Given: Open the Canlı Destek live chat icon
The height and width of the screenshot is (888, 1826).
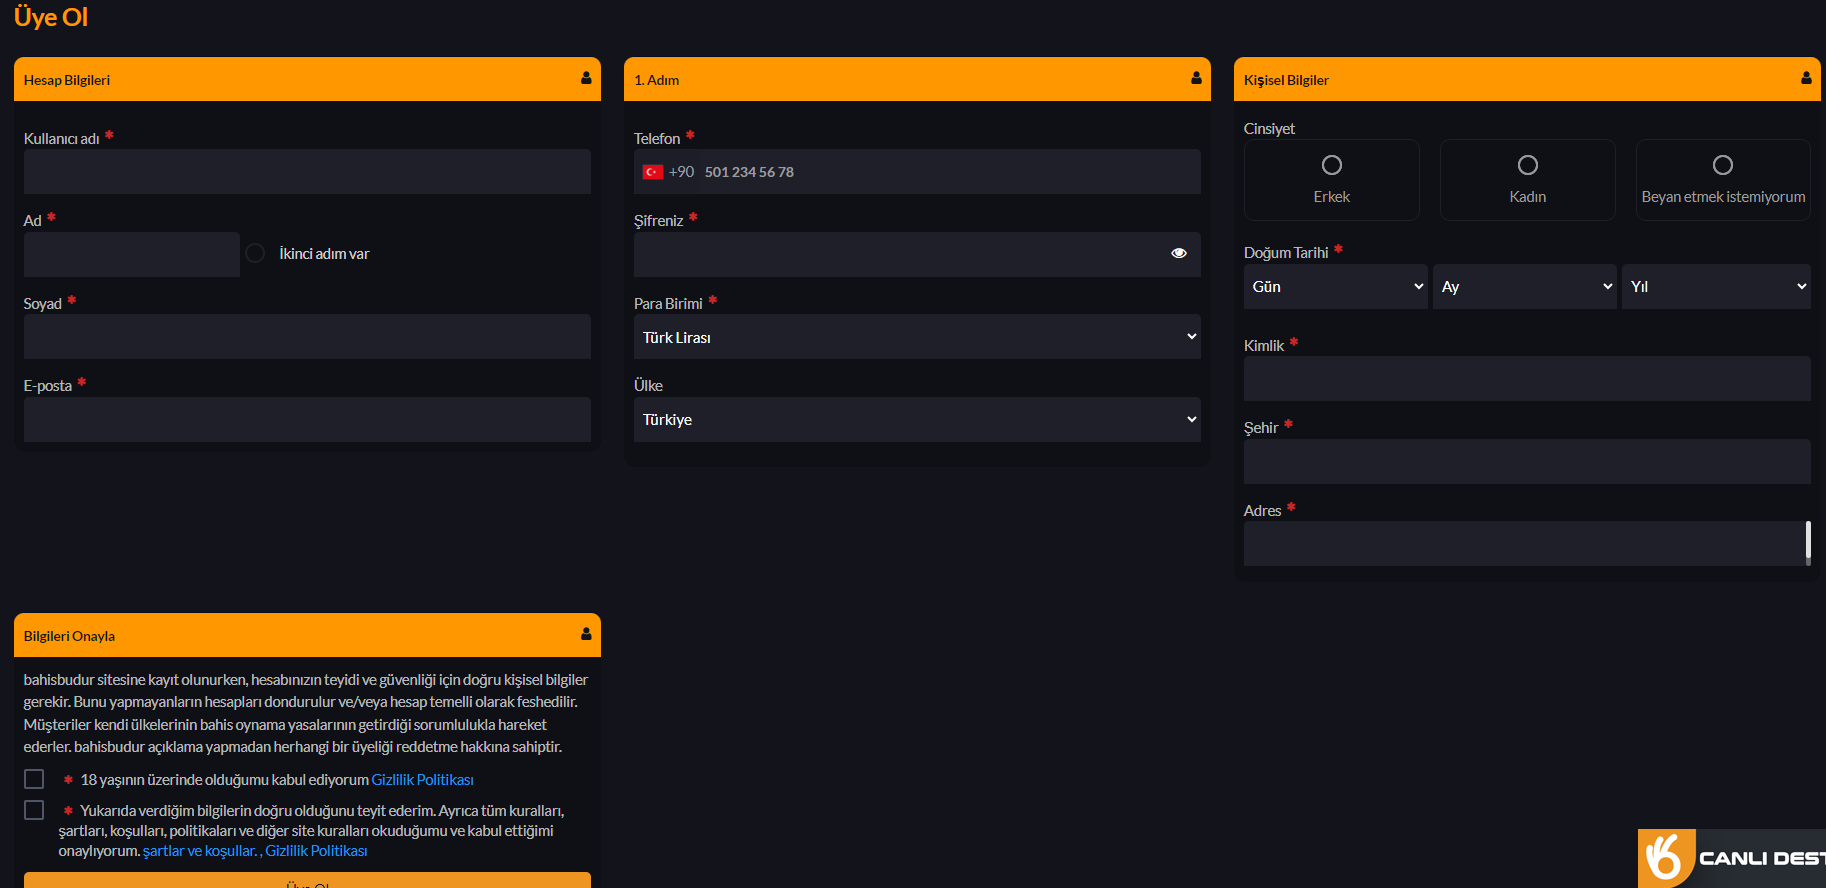Looking at the screenshot, I should click(1666, 858).
